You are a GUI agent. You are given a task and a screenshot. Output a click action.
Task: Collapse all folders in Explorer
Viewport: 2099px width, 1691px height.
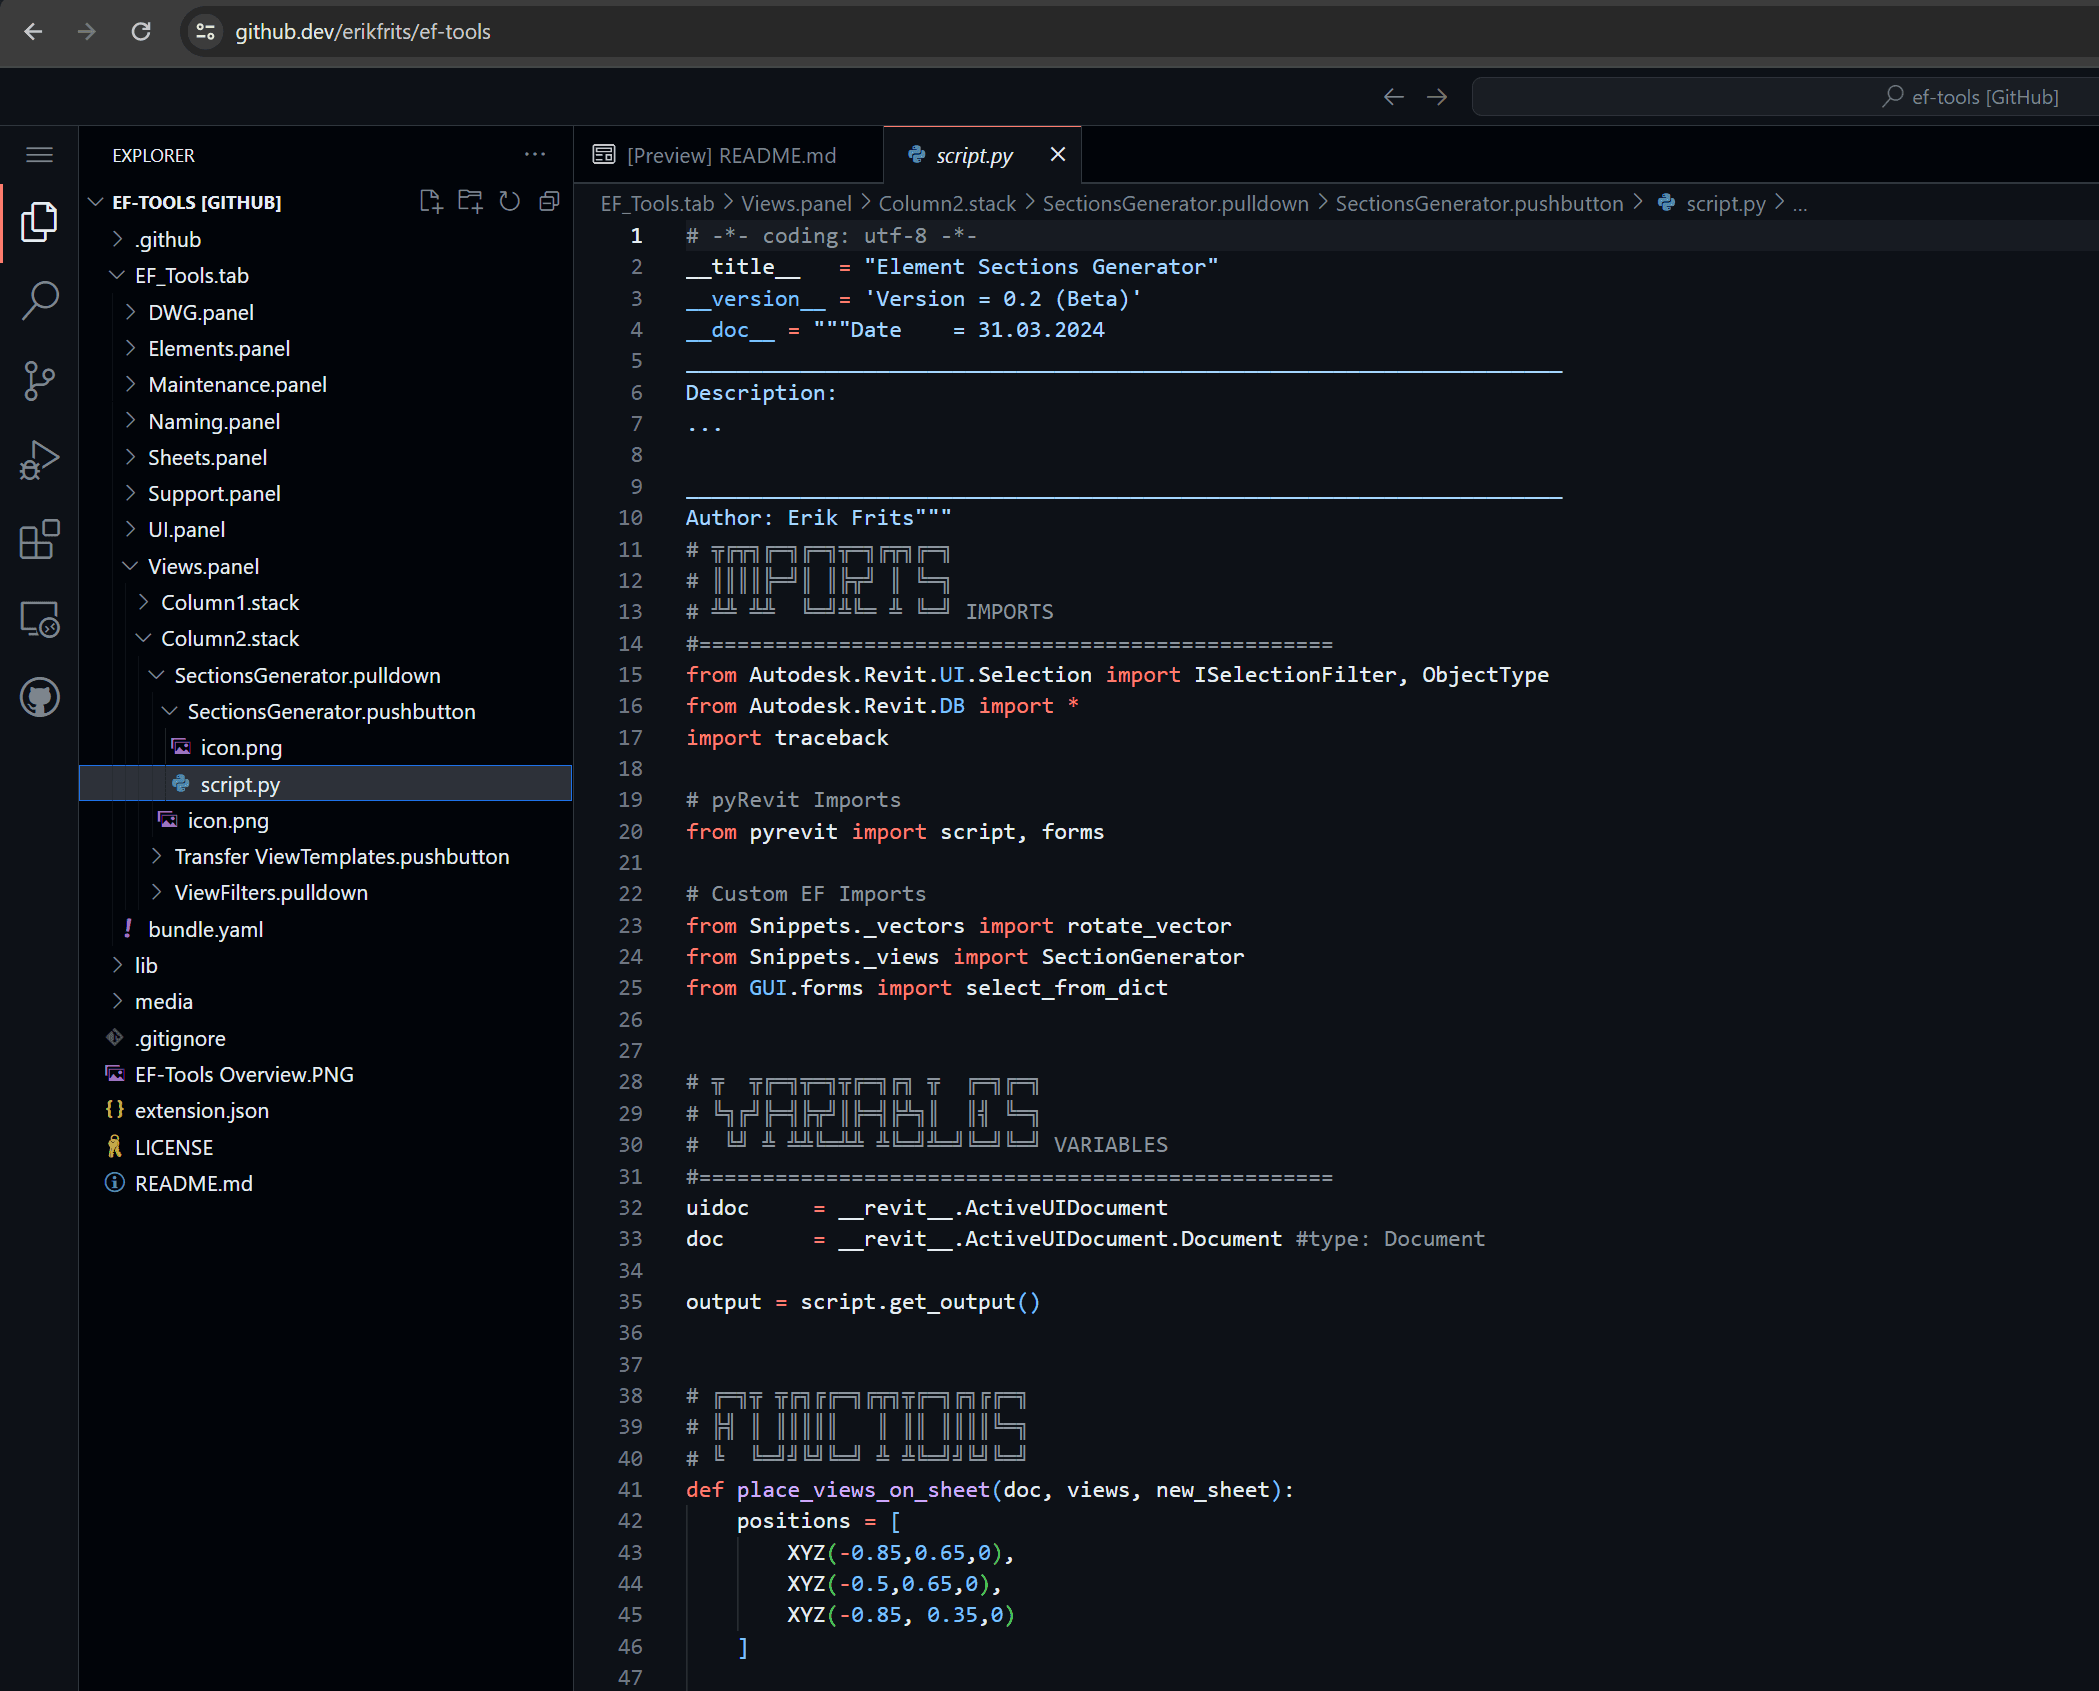click(549, 202)
